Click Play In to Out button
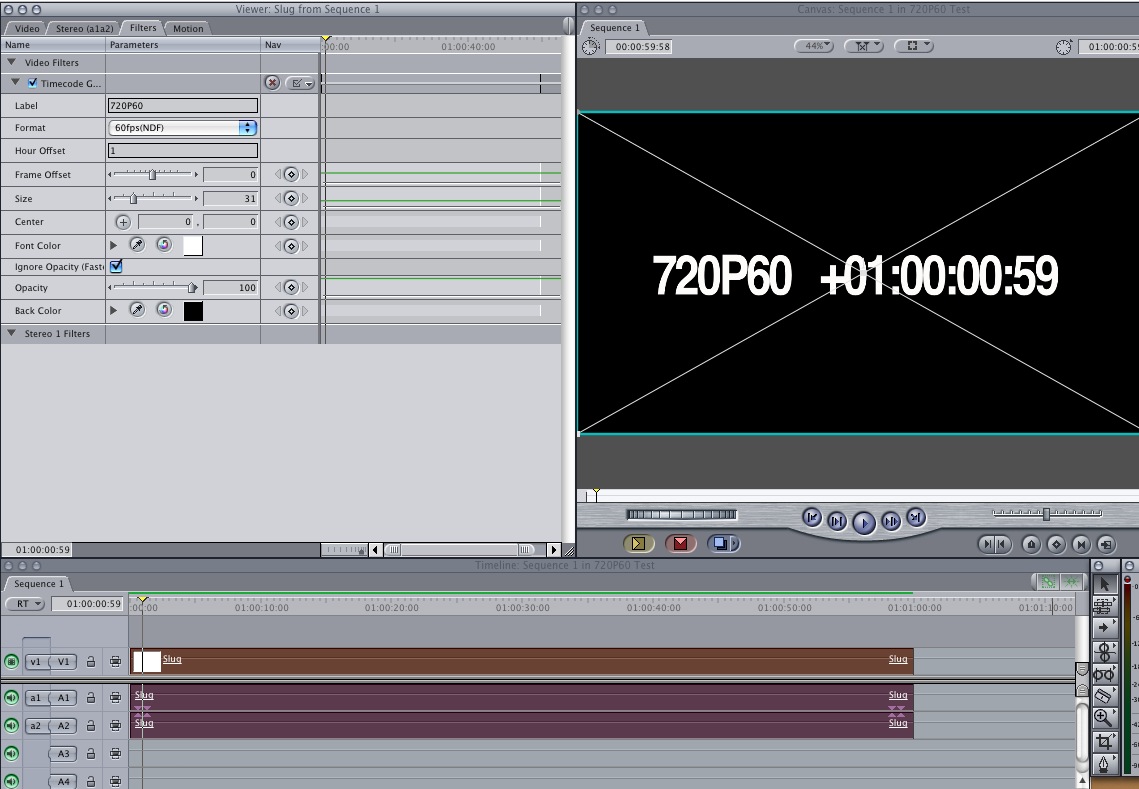Screen dimensions: 1139x789 [837, 521]
